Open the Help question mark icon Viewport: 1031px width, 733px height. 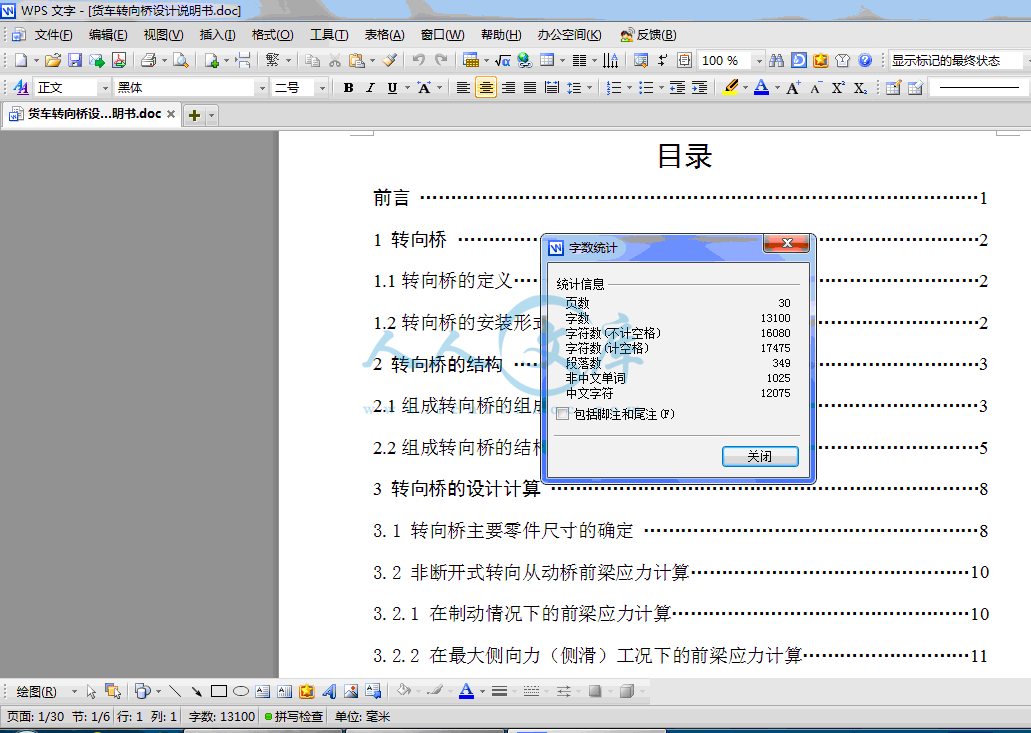click(x=865, y=60)
